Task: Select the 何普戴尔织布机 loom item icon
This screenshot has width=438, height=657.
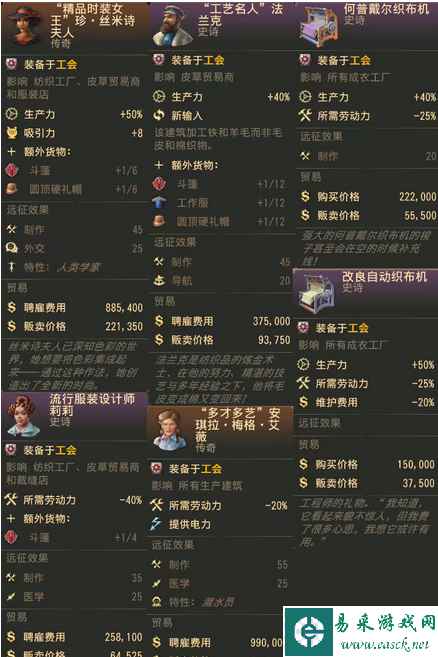Action: tap(319, 26)
